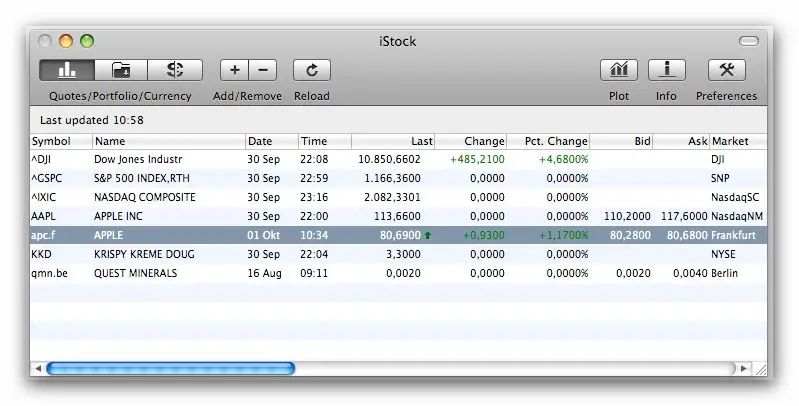
Task: Click the 2.082,3301 last price
Action: pyautogui.click(x=392, y=197)
